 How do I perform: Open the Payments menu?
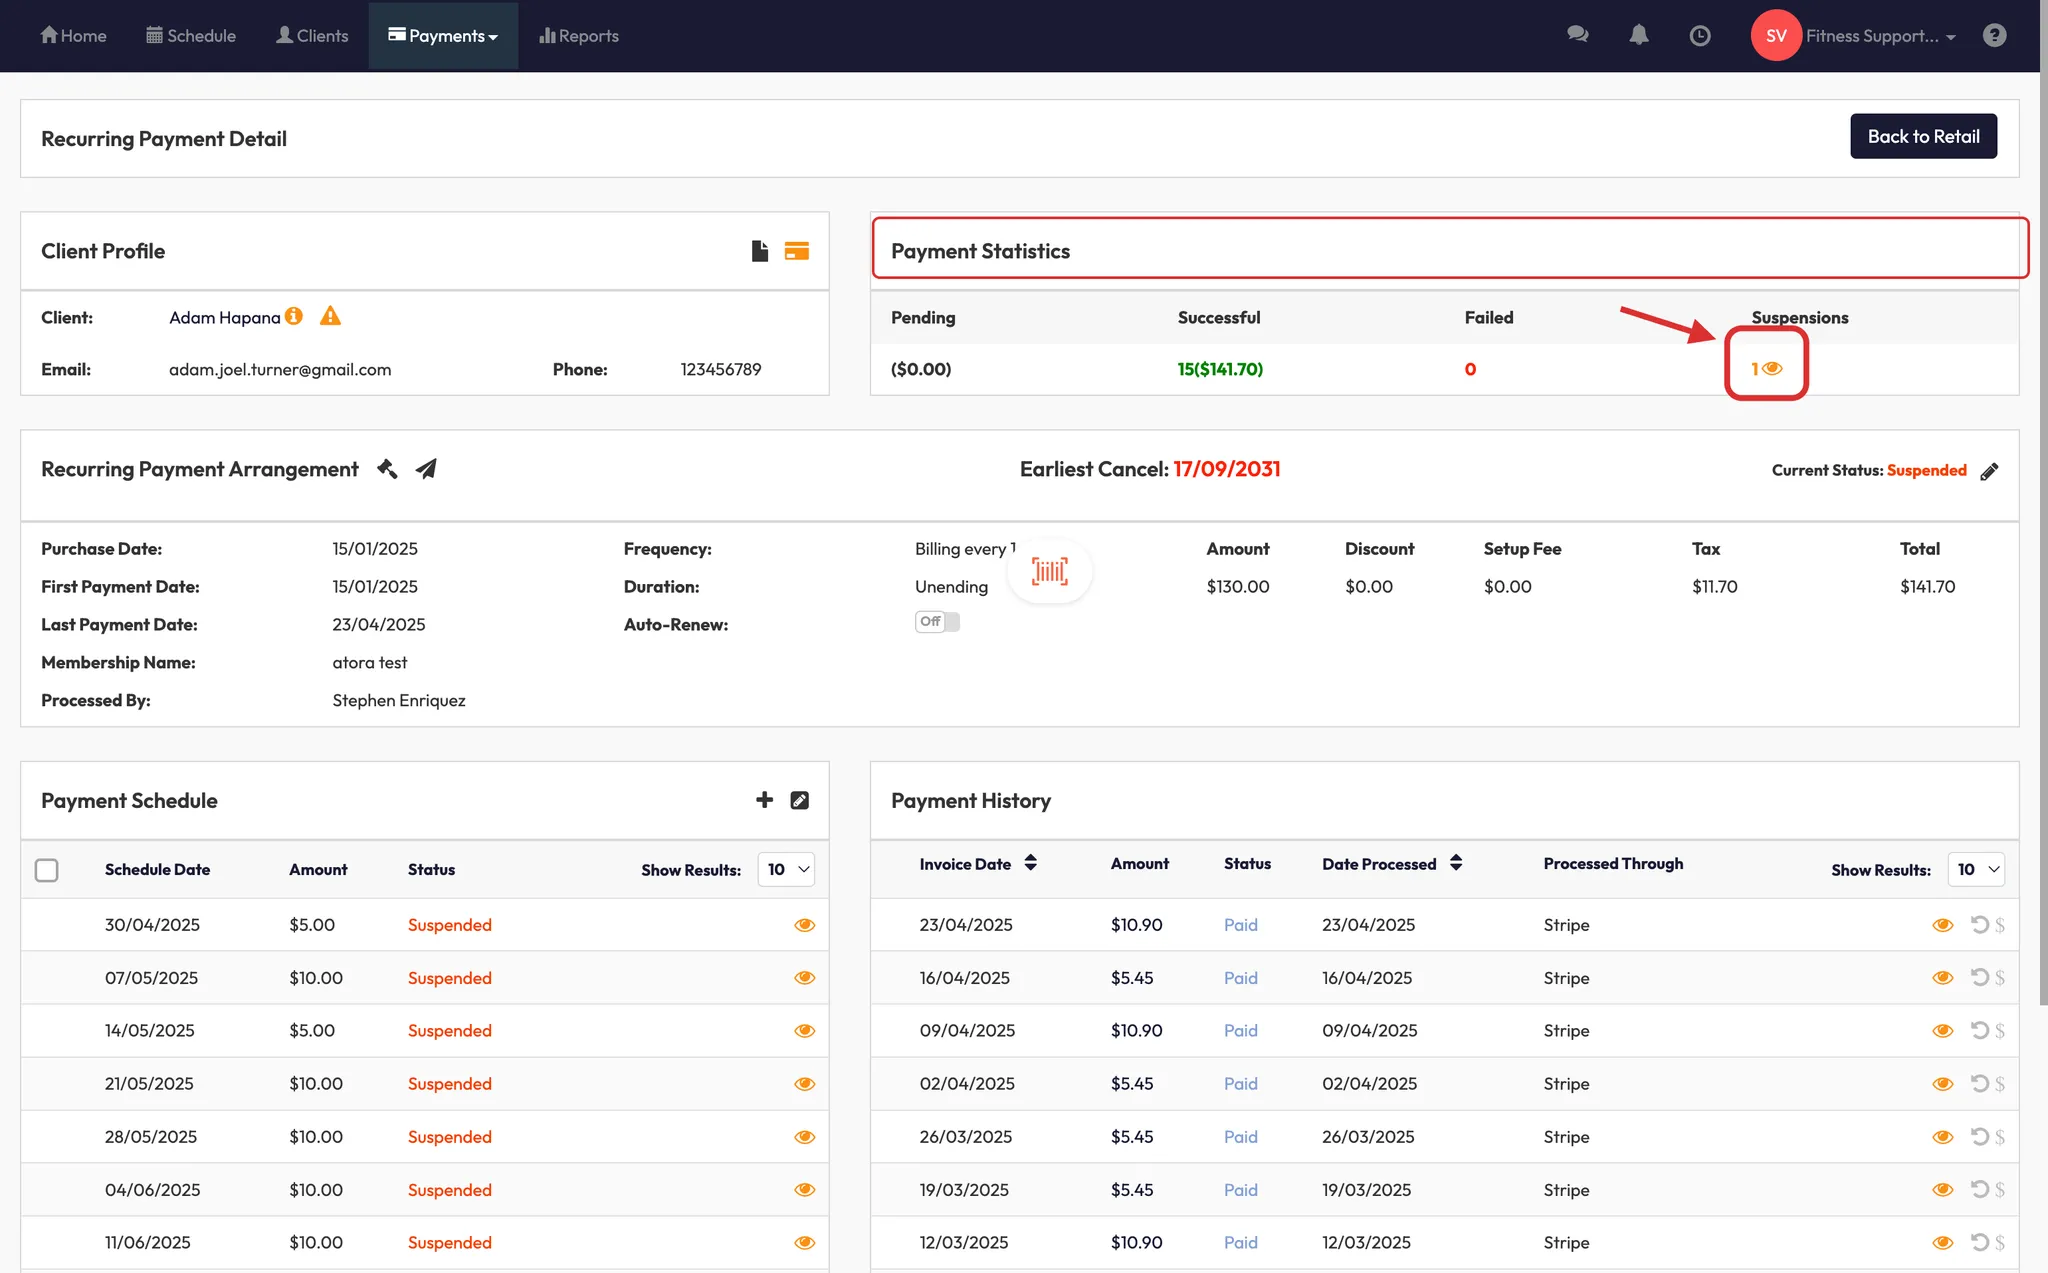tap(443, 36)
